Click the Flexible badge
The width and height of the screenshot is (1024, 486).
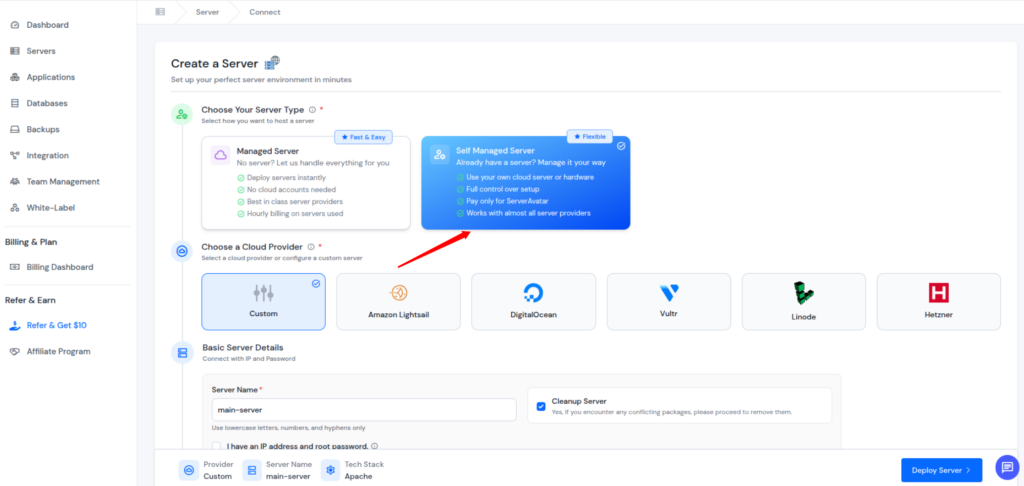point(590,137)
